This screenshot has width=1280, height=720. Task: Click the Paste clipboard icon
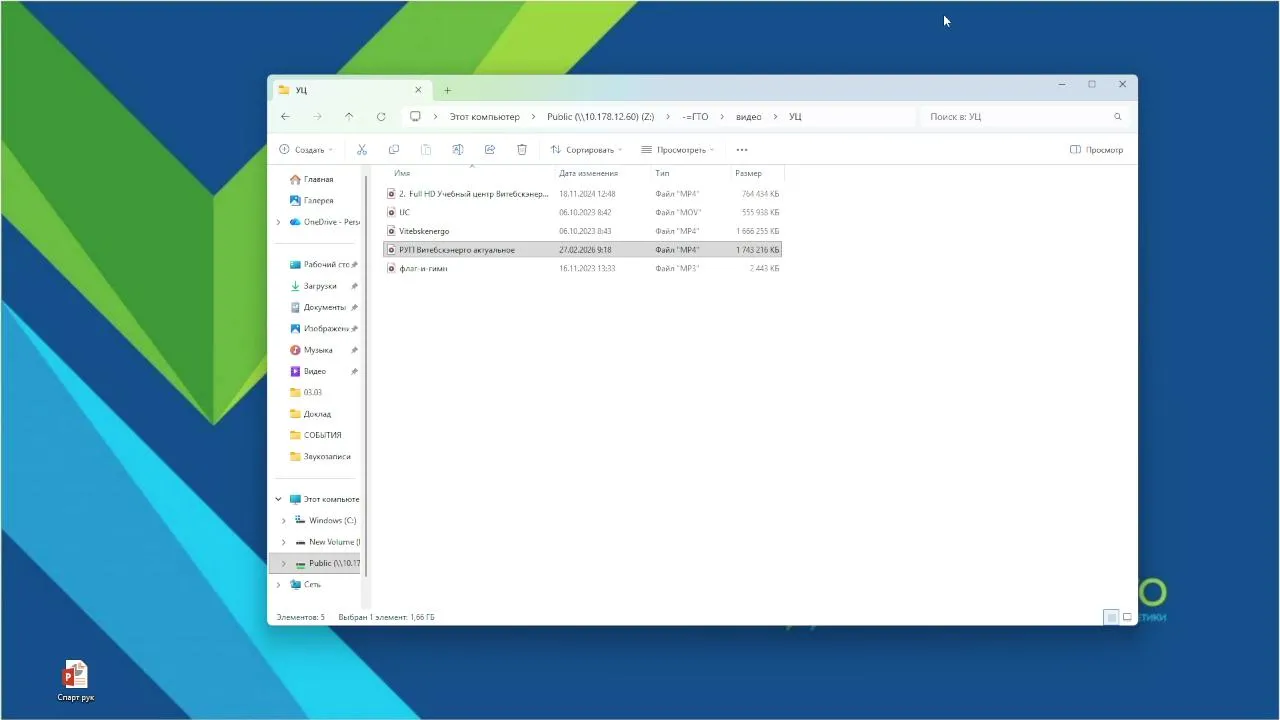426,150
